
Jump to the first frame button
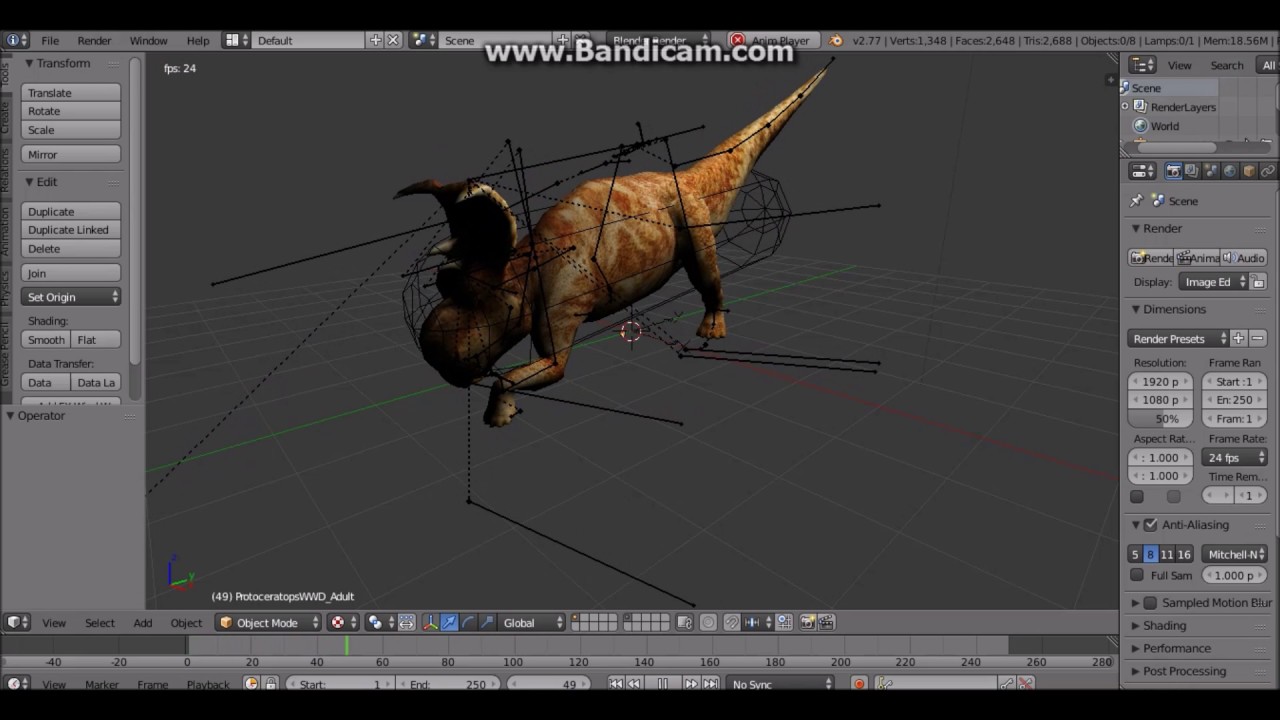[x=615, y=684]
